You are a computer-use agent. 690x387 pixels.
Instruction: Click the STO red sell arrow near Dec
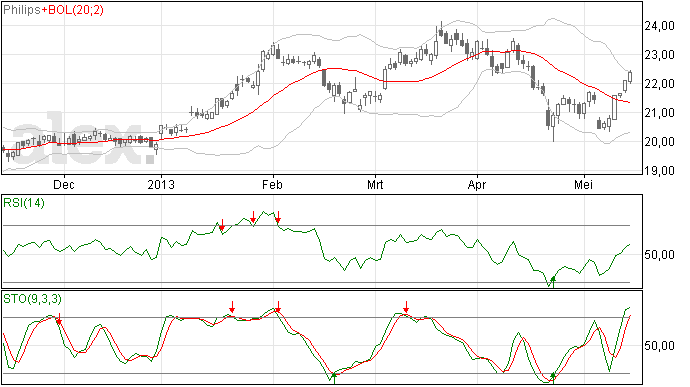point(59,319)
